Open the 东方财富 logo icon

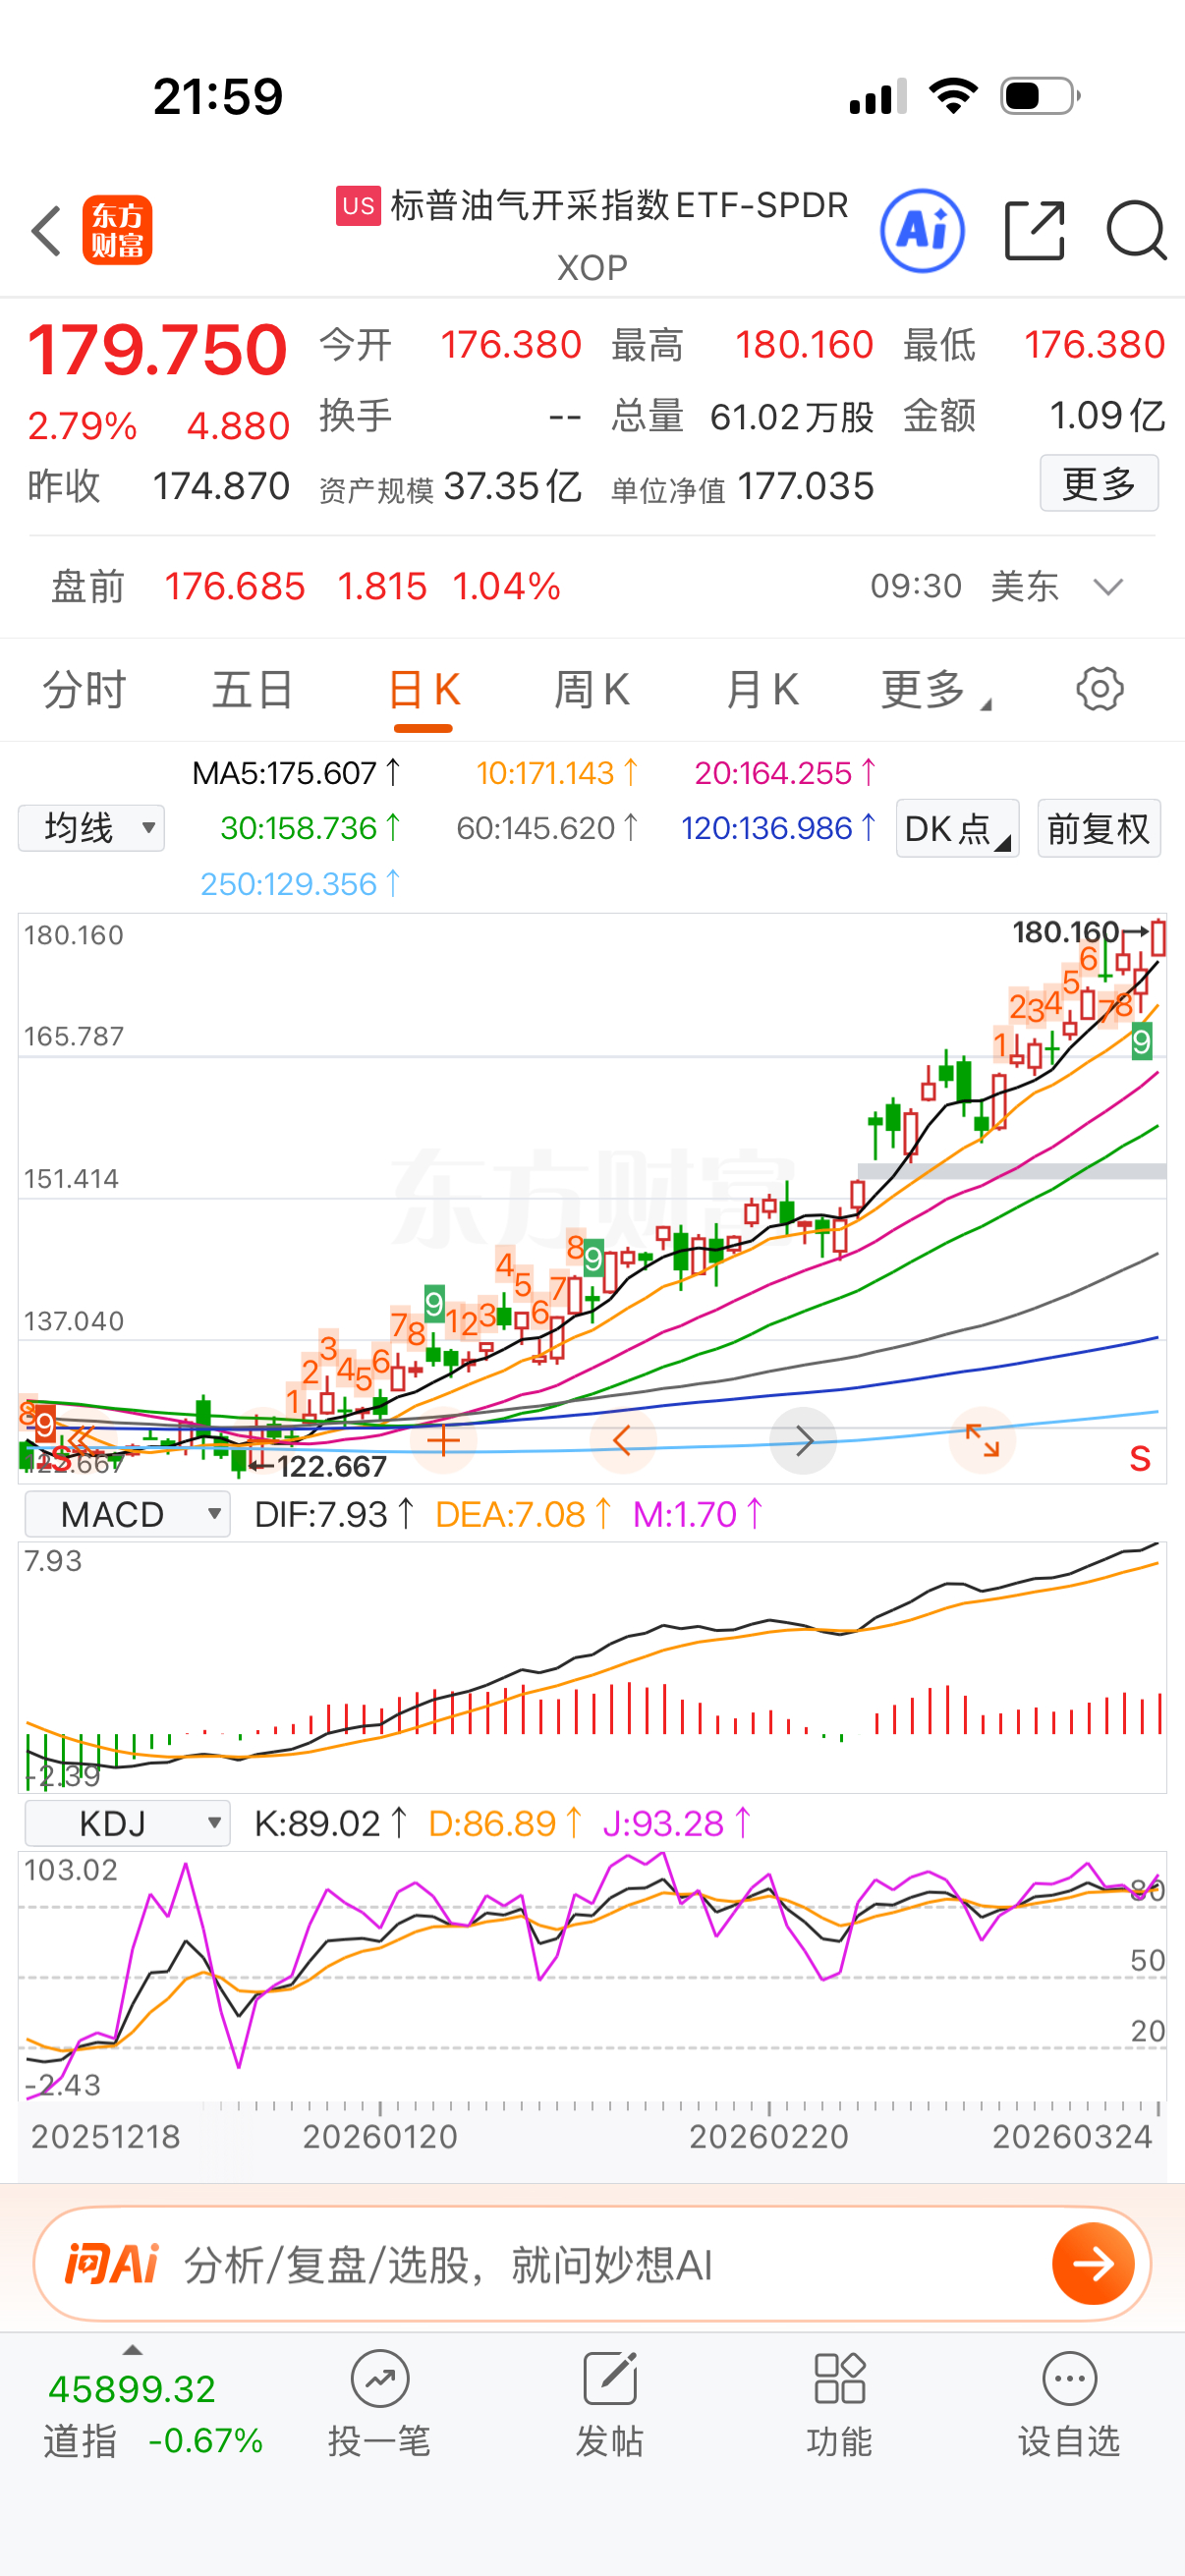(x=117, y=230)
